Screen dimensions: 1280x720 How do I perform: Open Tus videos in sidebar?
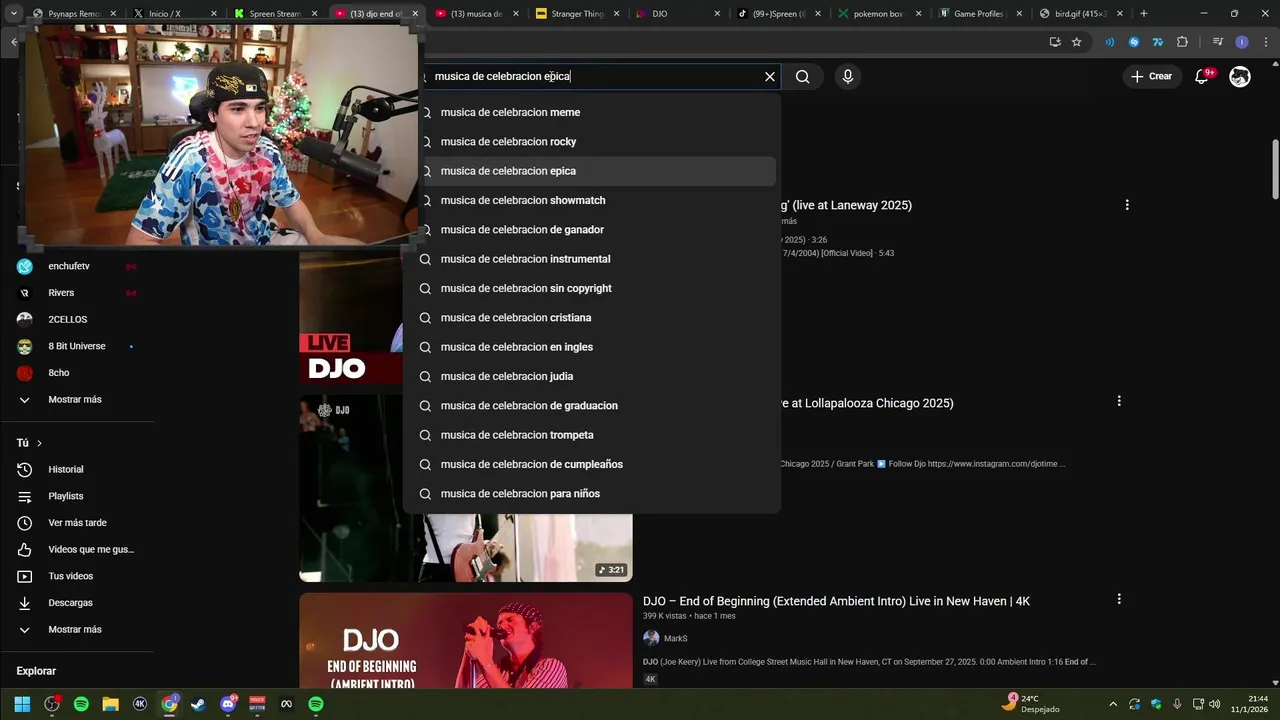pos(77,576)
